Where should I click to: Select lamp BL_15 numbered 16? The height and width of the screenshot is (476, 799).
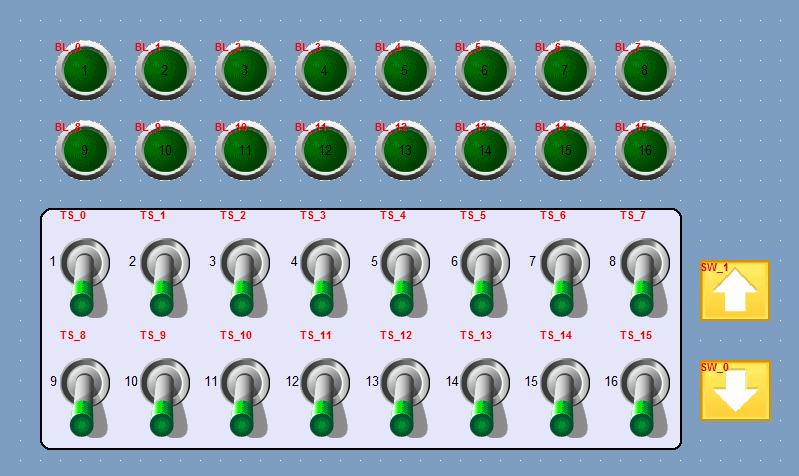[x=645, y=150]
